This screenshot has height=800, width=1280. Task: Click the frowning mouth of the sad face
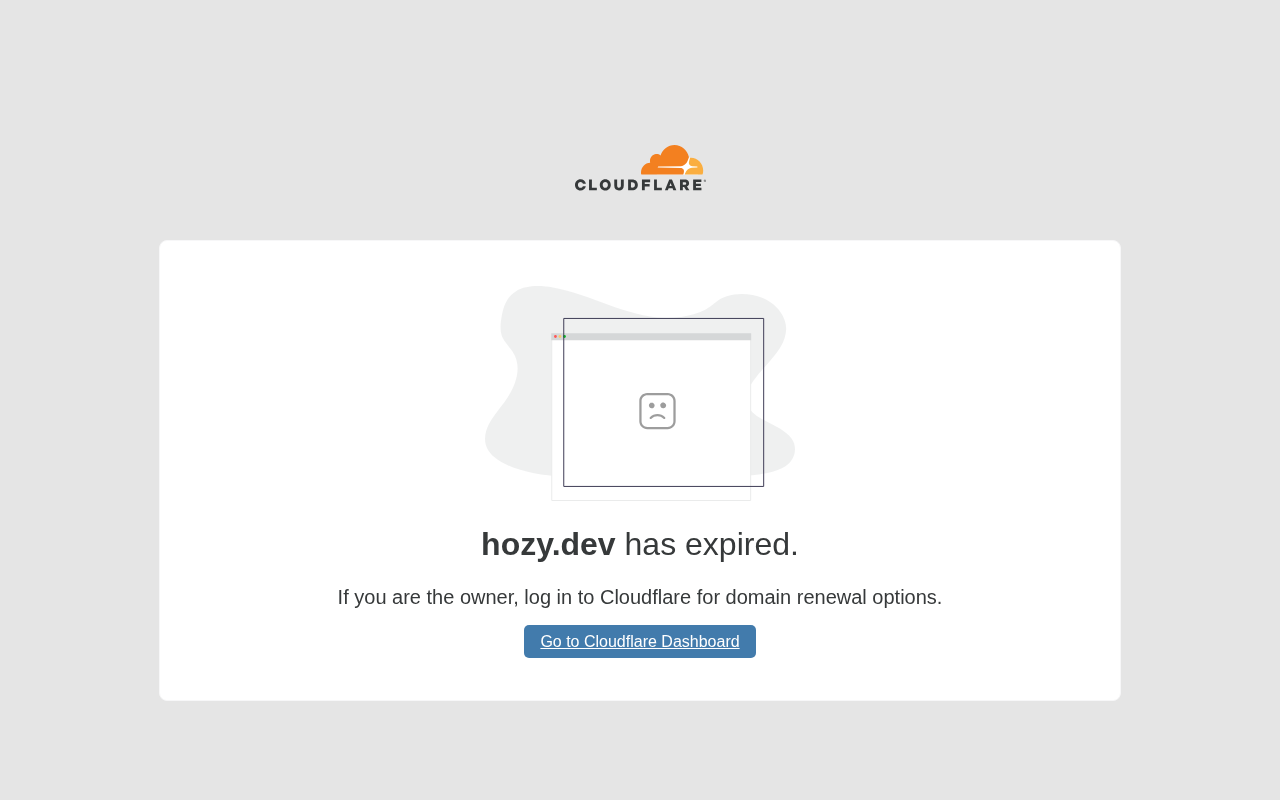pyautogui.click(x=657, y=416)
